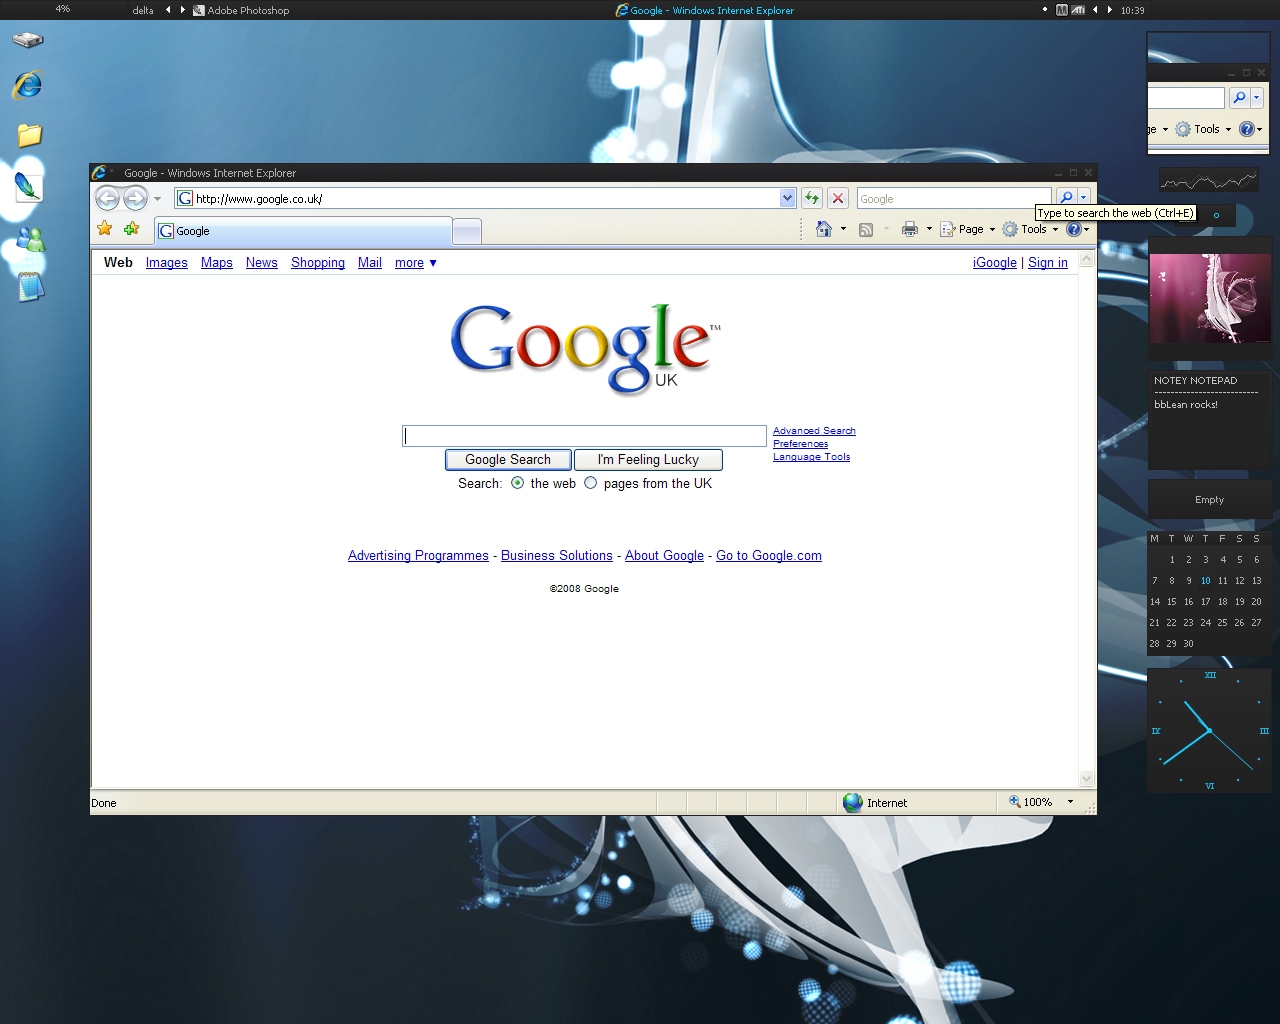
Task: Click the Google UK logo
Action: pyautogui.click(x=585, y=348)
